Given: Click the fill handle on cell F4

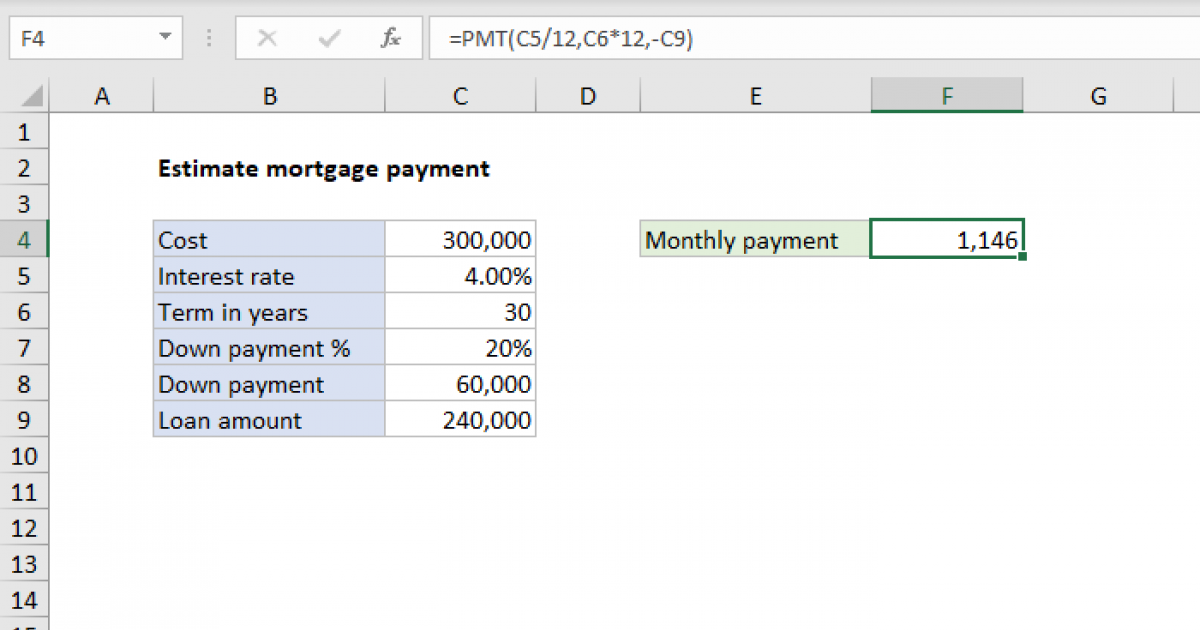Looking at the screenshot, I should coord(1022,258).
